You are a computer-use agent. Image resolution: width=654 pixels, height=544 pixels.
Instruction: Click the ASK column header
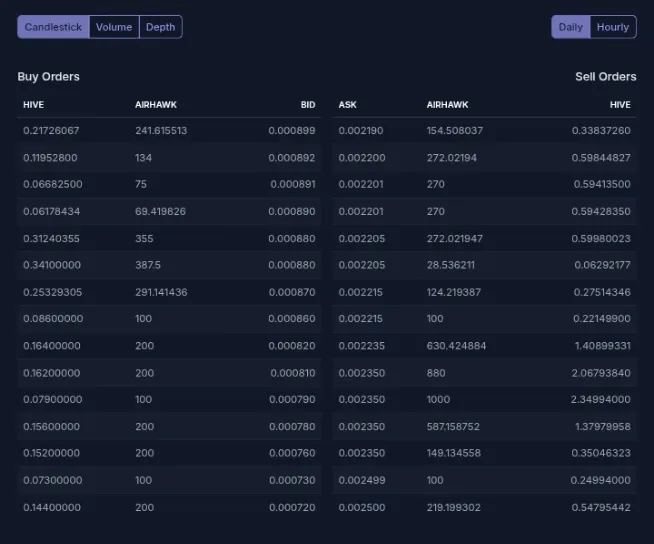pyautogui.click(x=347, y=105)
